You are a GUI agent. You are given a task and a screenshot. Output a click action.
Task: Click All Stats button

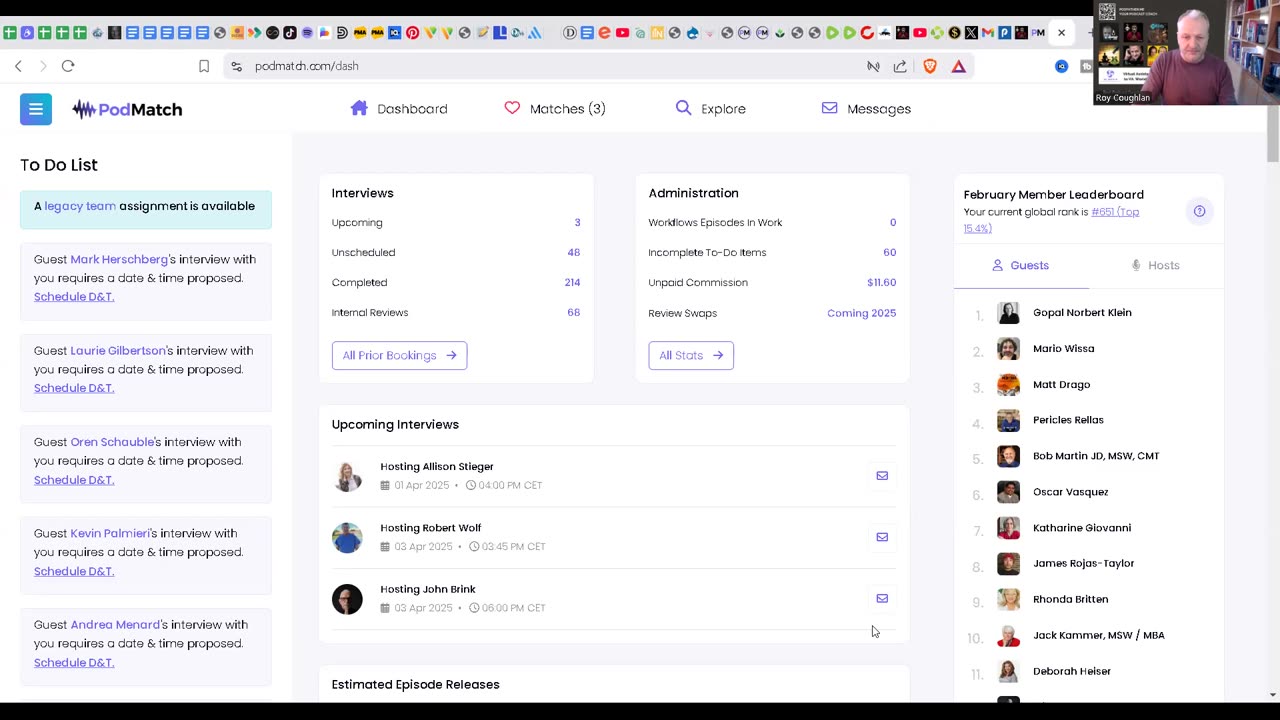(691, 355)
